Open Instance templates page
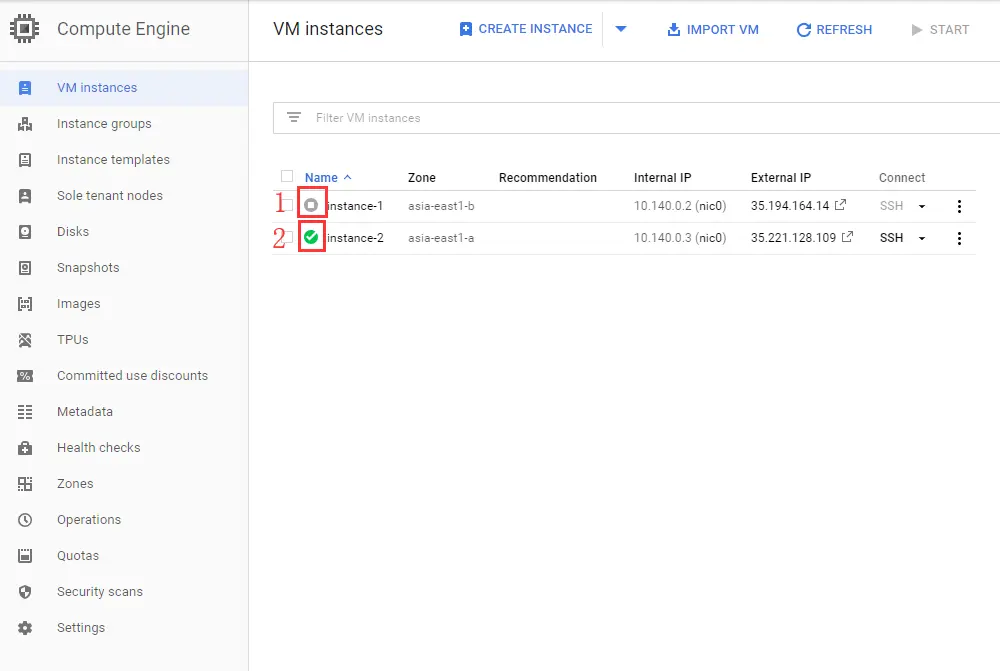This screenshot has width=1000, height=671. coord(114,160)
